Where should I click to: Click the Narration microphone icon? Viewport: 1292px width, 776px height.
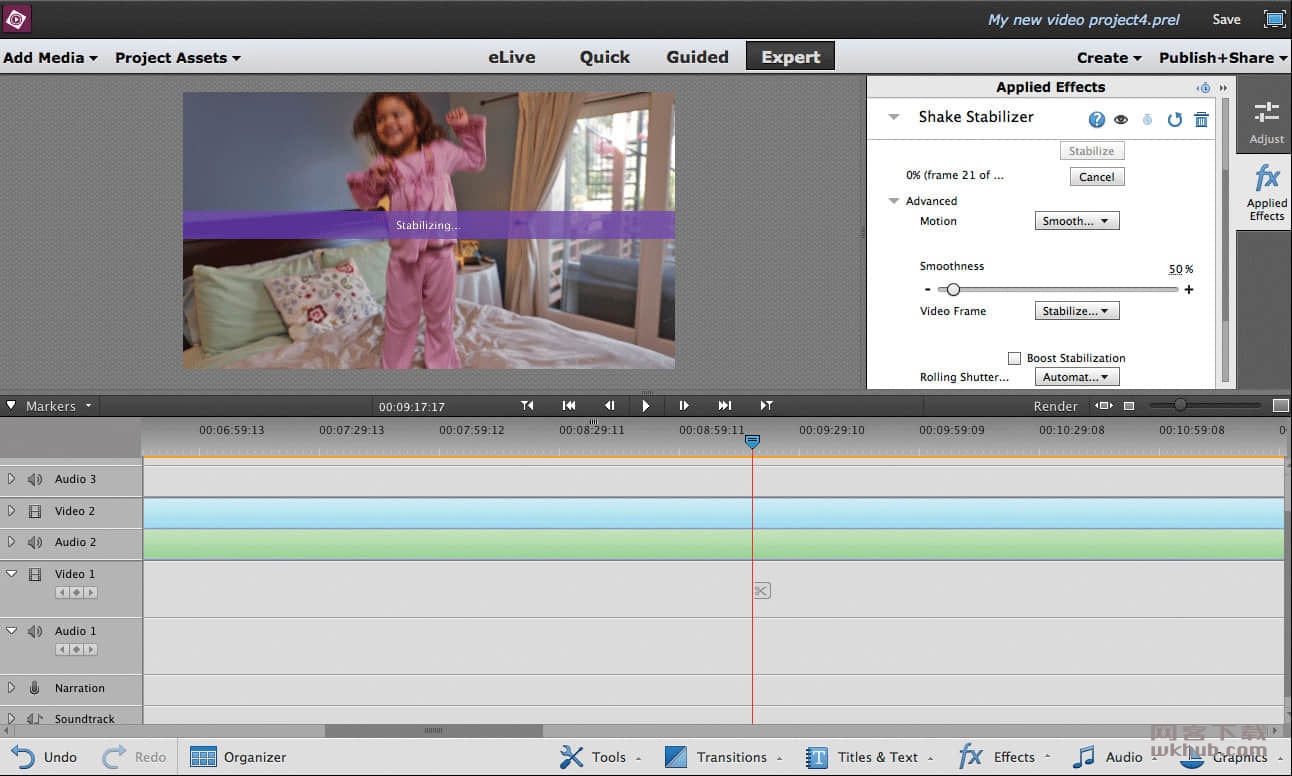tap(34, 688)
